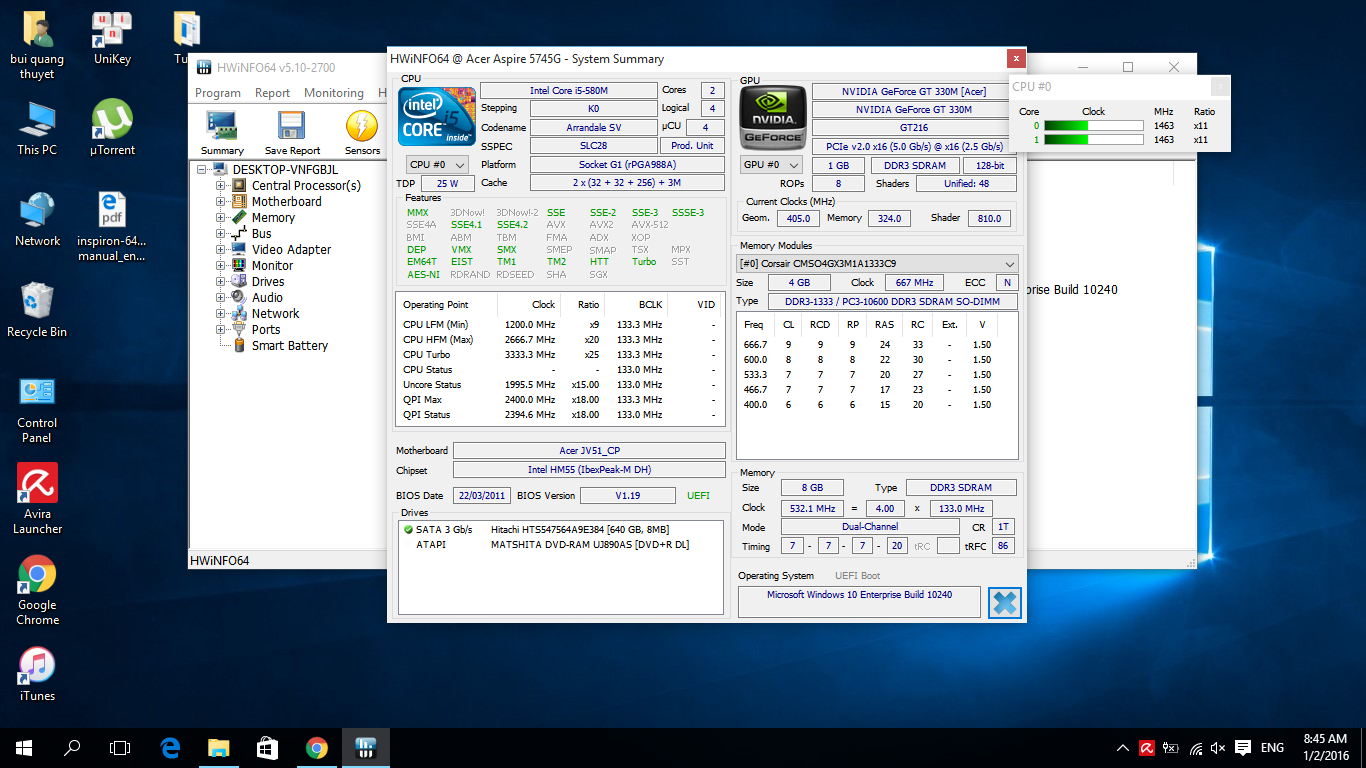Viewport: 1366px width, 768px height.
Task: Click the Prod. Unit button
Action: [x=692, y=146]
